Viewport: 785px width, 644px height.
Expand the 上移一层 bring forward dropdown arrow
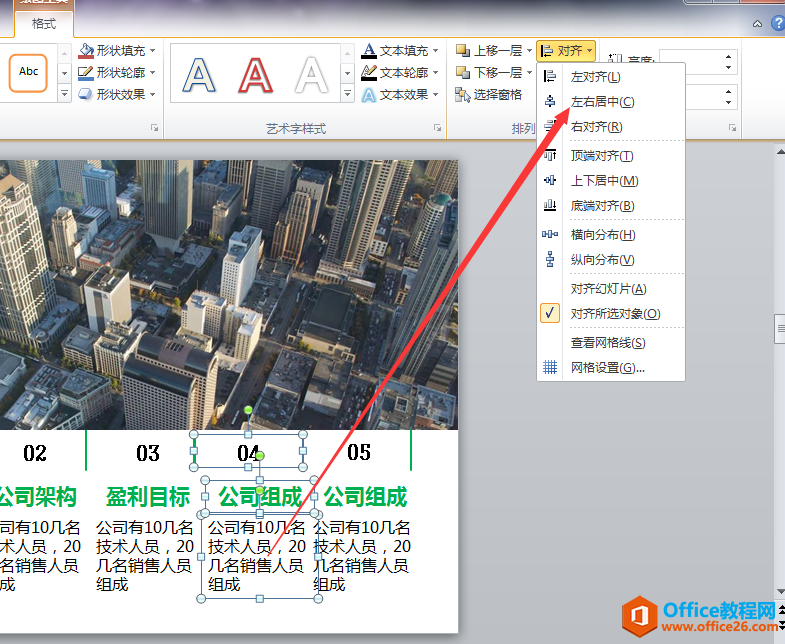(x=529, y=50)
